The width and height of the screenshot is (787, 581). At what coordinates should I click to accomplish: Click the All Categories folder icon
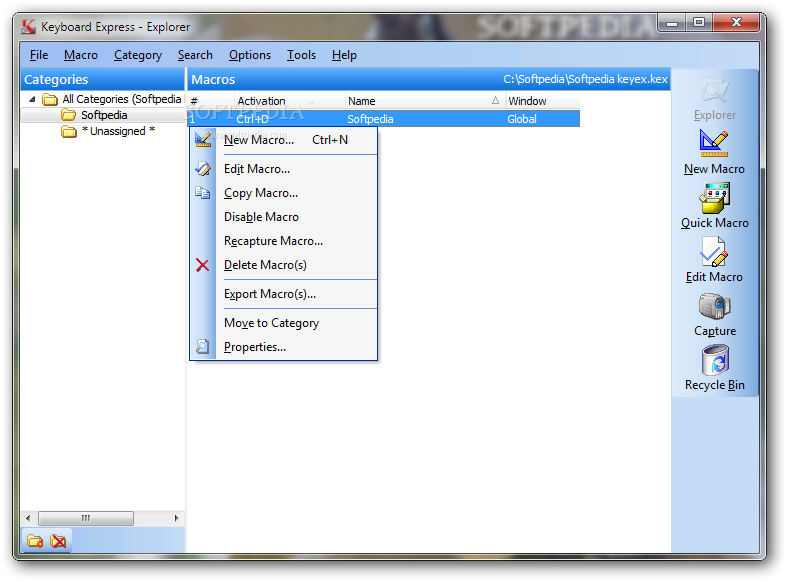click(50, 99)
